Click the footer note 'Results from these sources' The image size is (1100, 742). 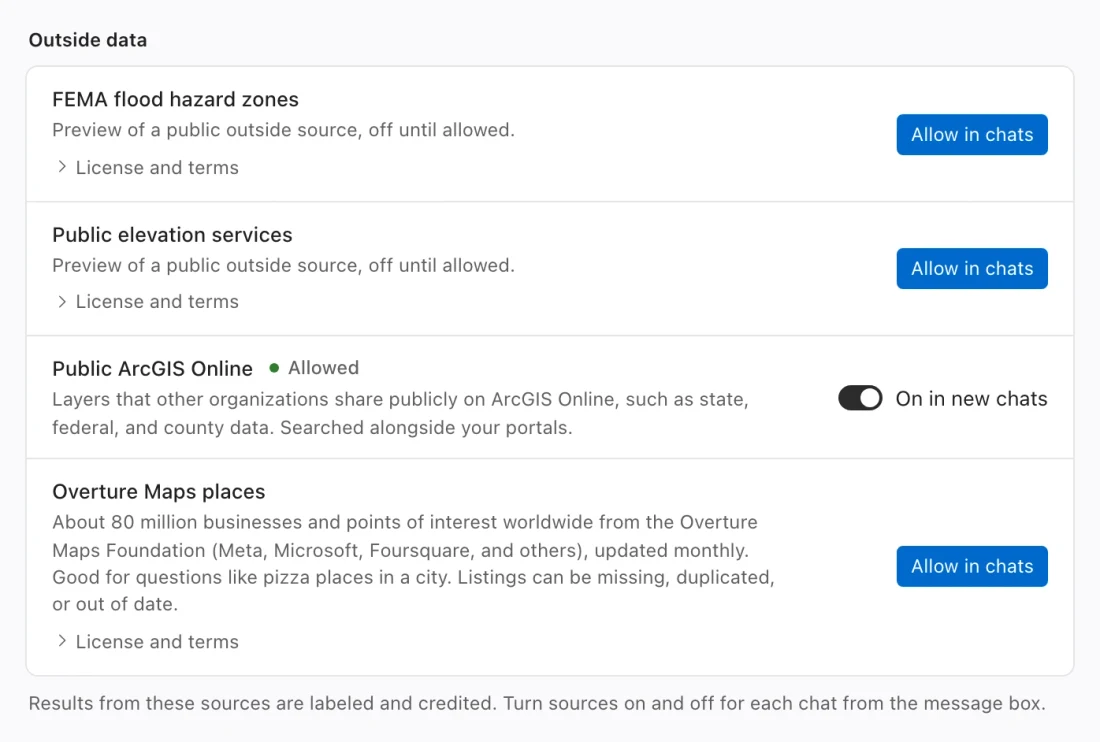pos(537,703)
